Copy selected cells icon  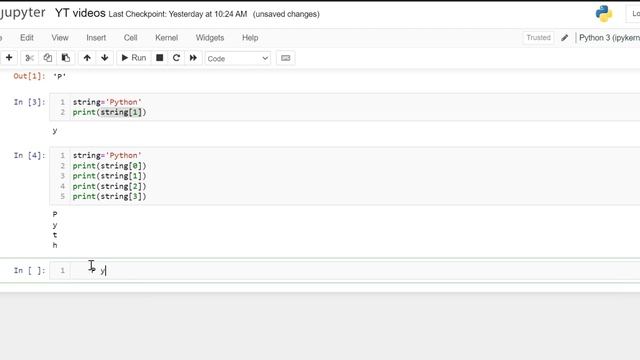(x=47, y=58)
